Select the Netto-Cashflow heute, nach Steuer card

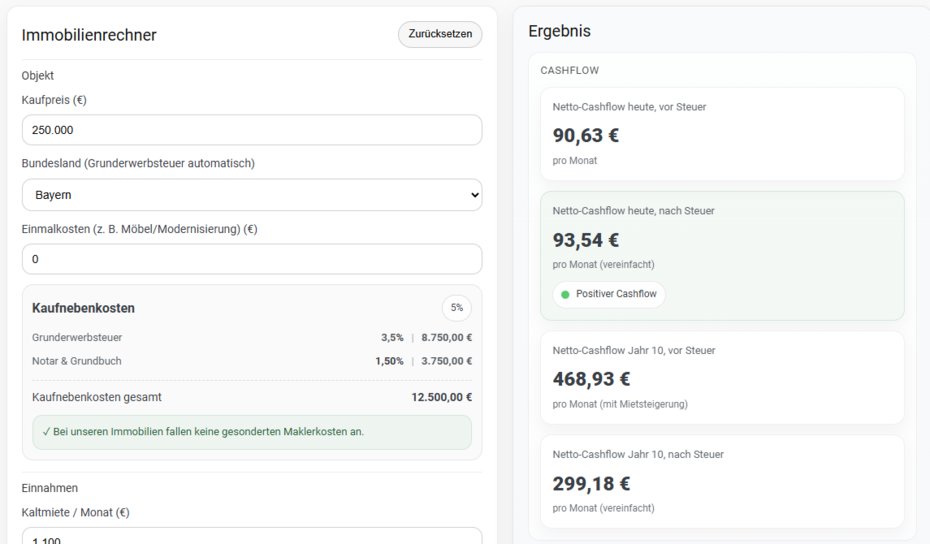point(722,256)
